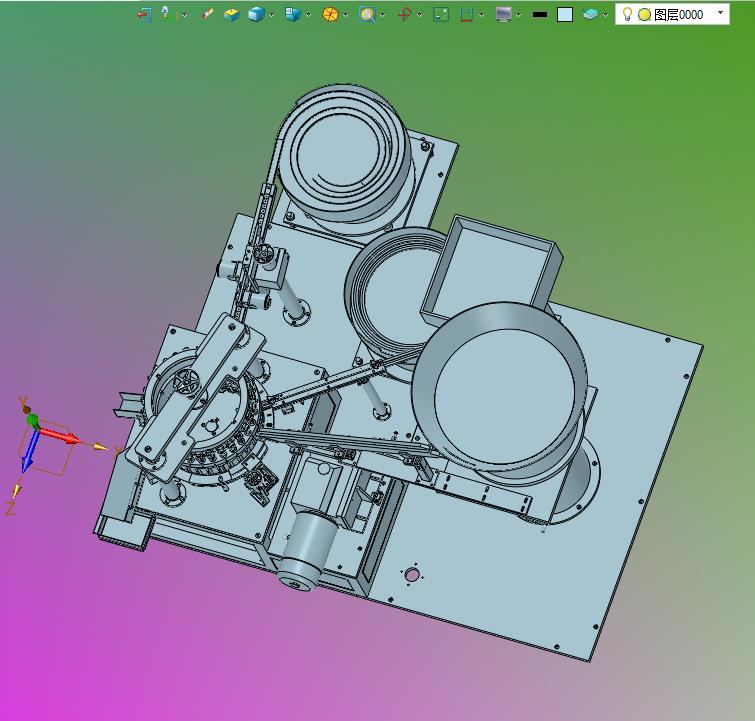Select the brush attribute tool icon

208,14
